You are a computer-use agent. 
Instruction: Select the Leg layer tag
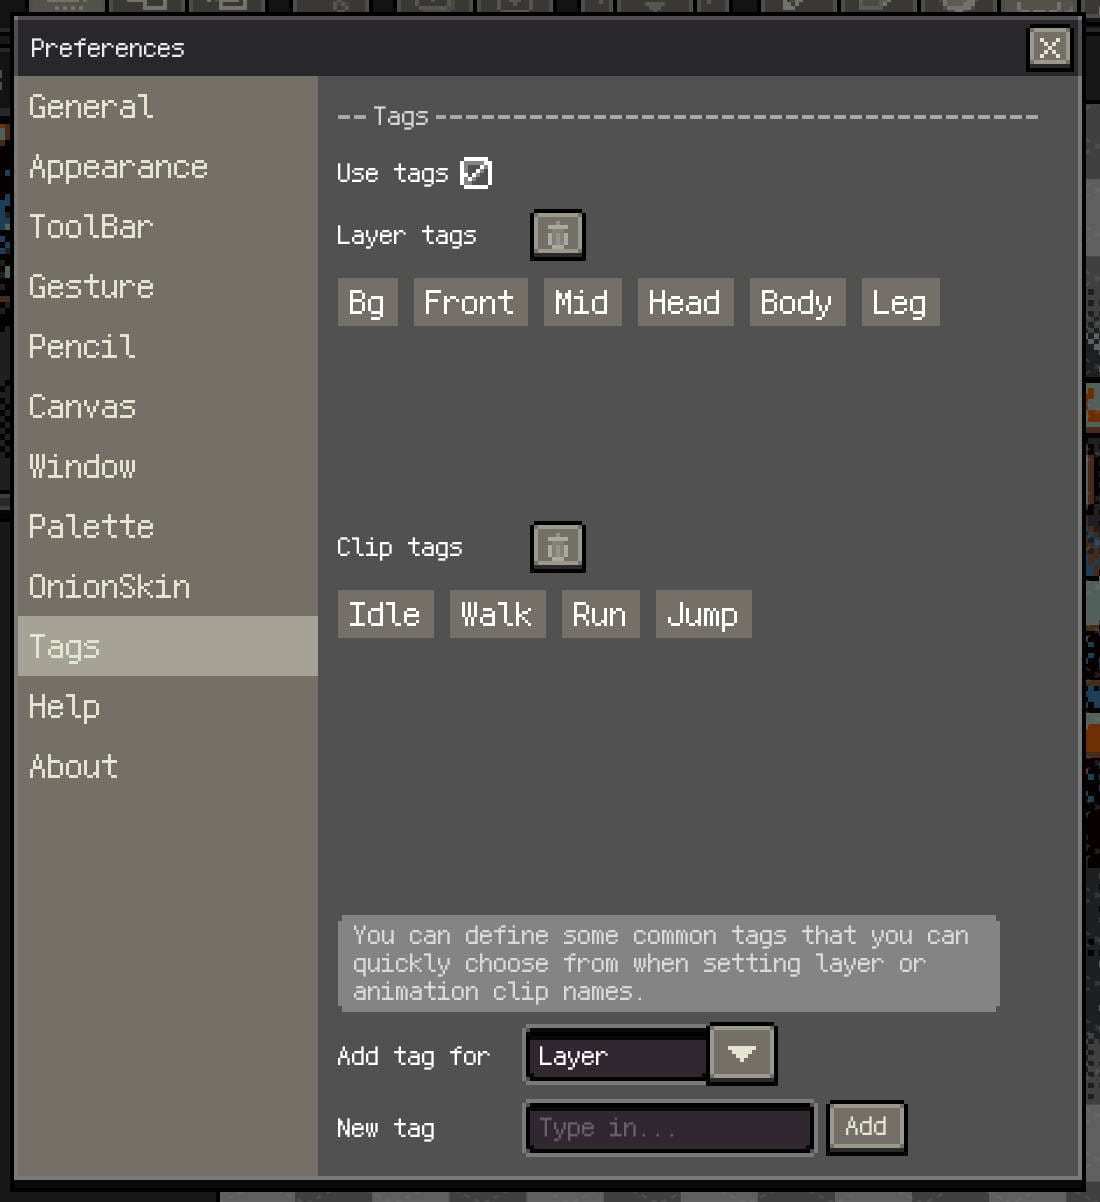click(900, 302)
